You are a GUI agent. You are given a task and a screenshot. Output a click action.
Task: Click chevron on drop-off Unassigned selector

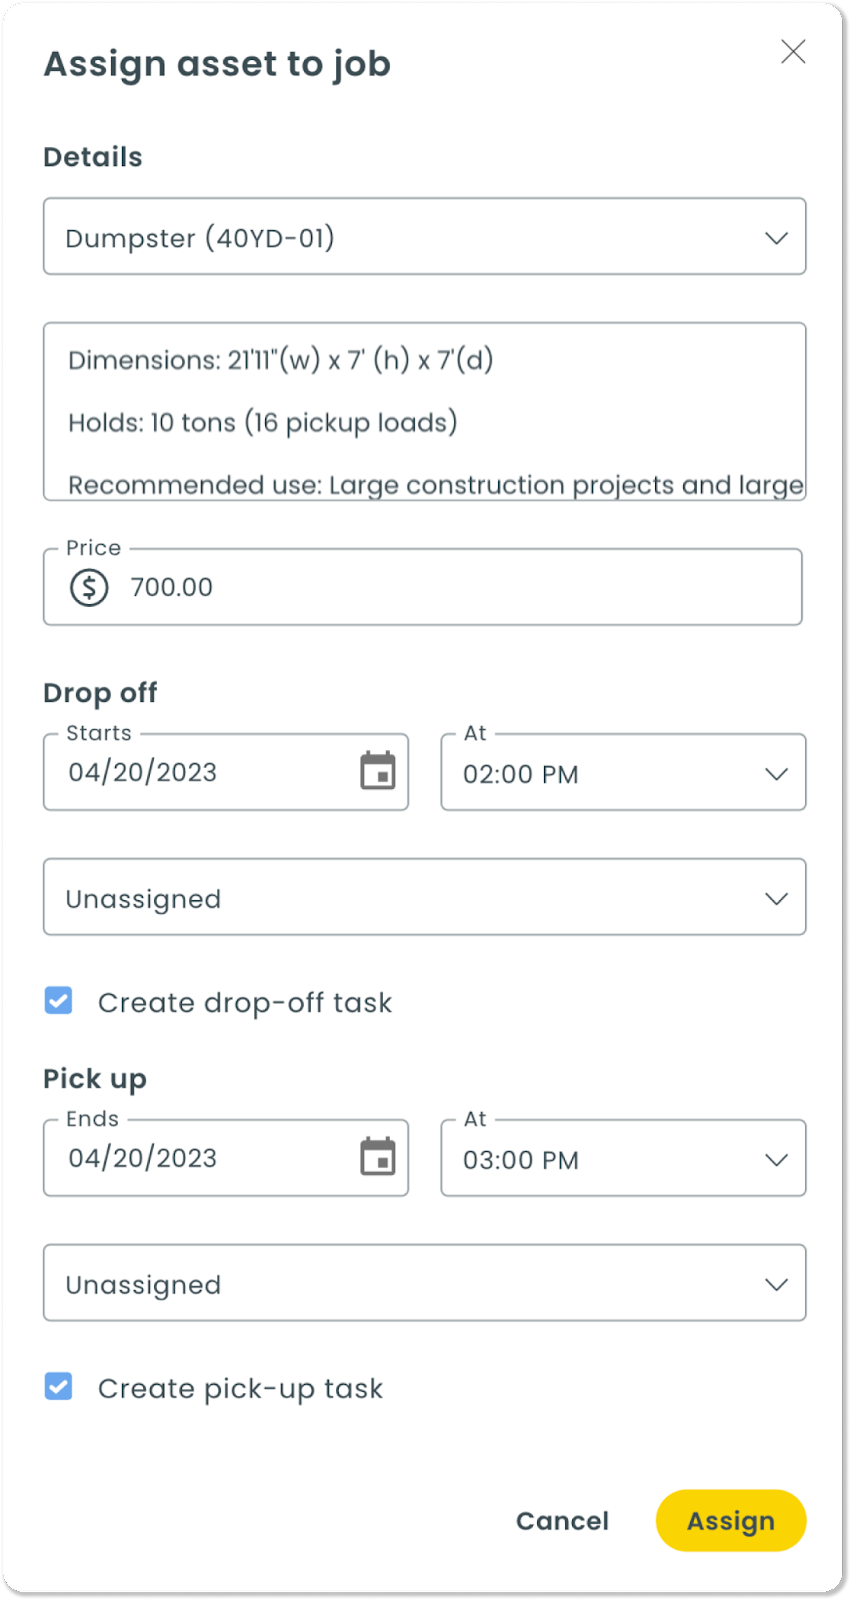(776, 899)
